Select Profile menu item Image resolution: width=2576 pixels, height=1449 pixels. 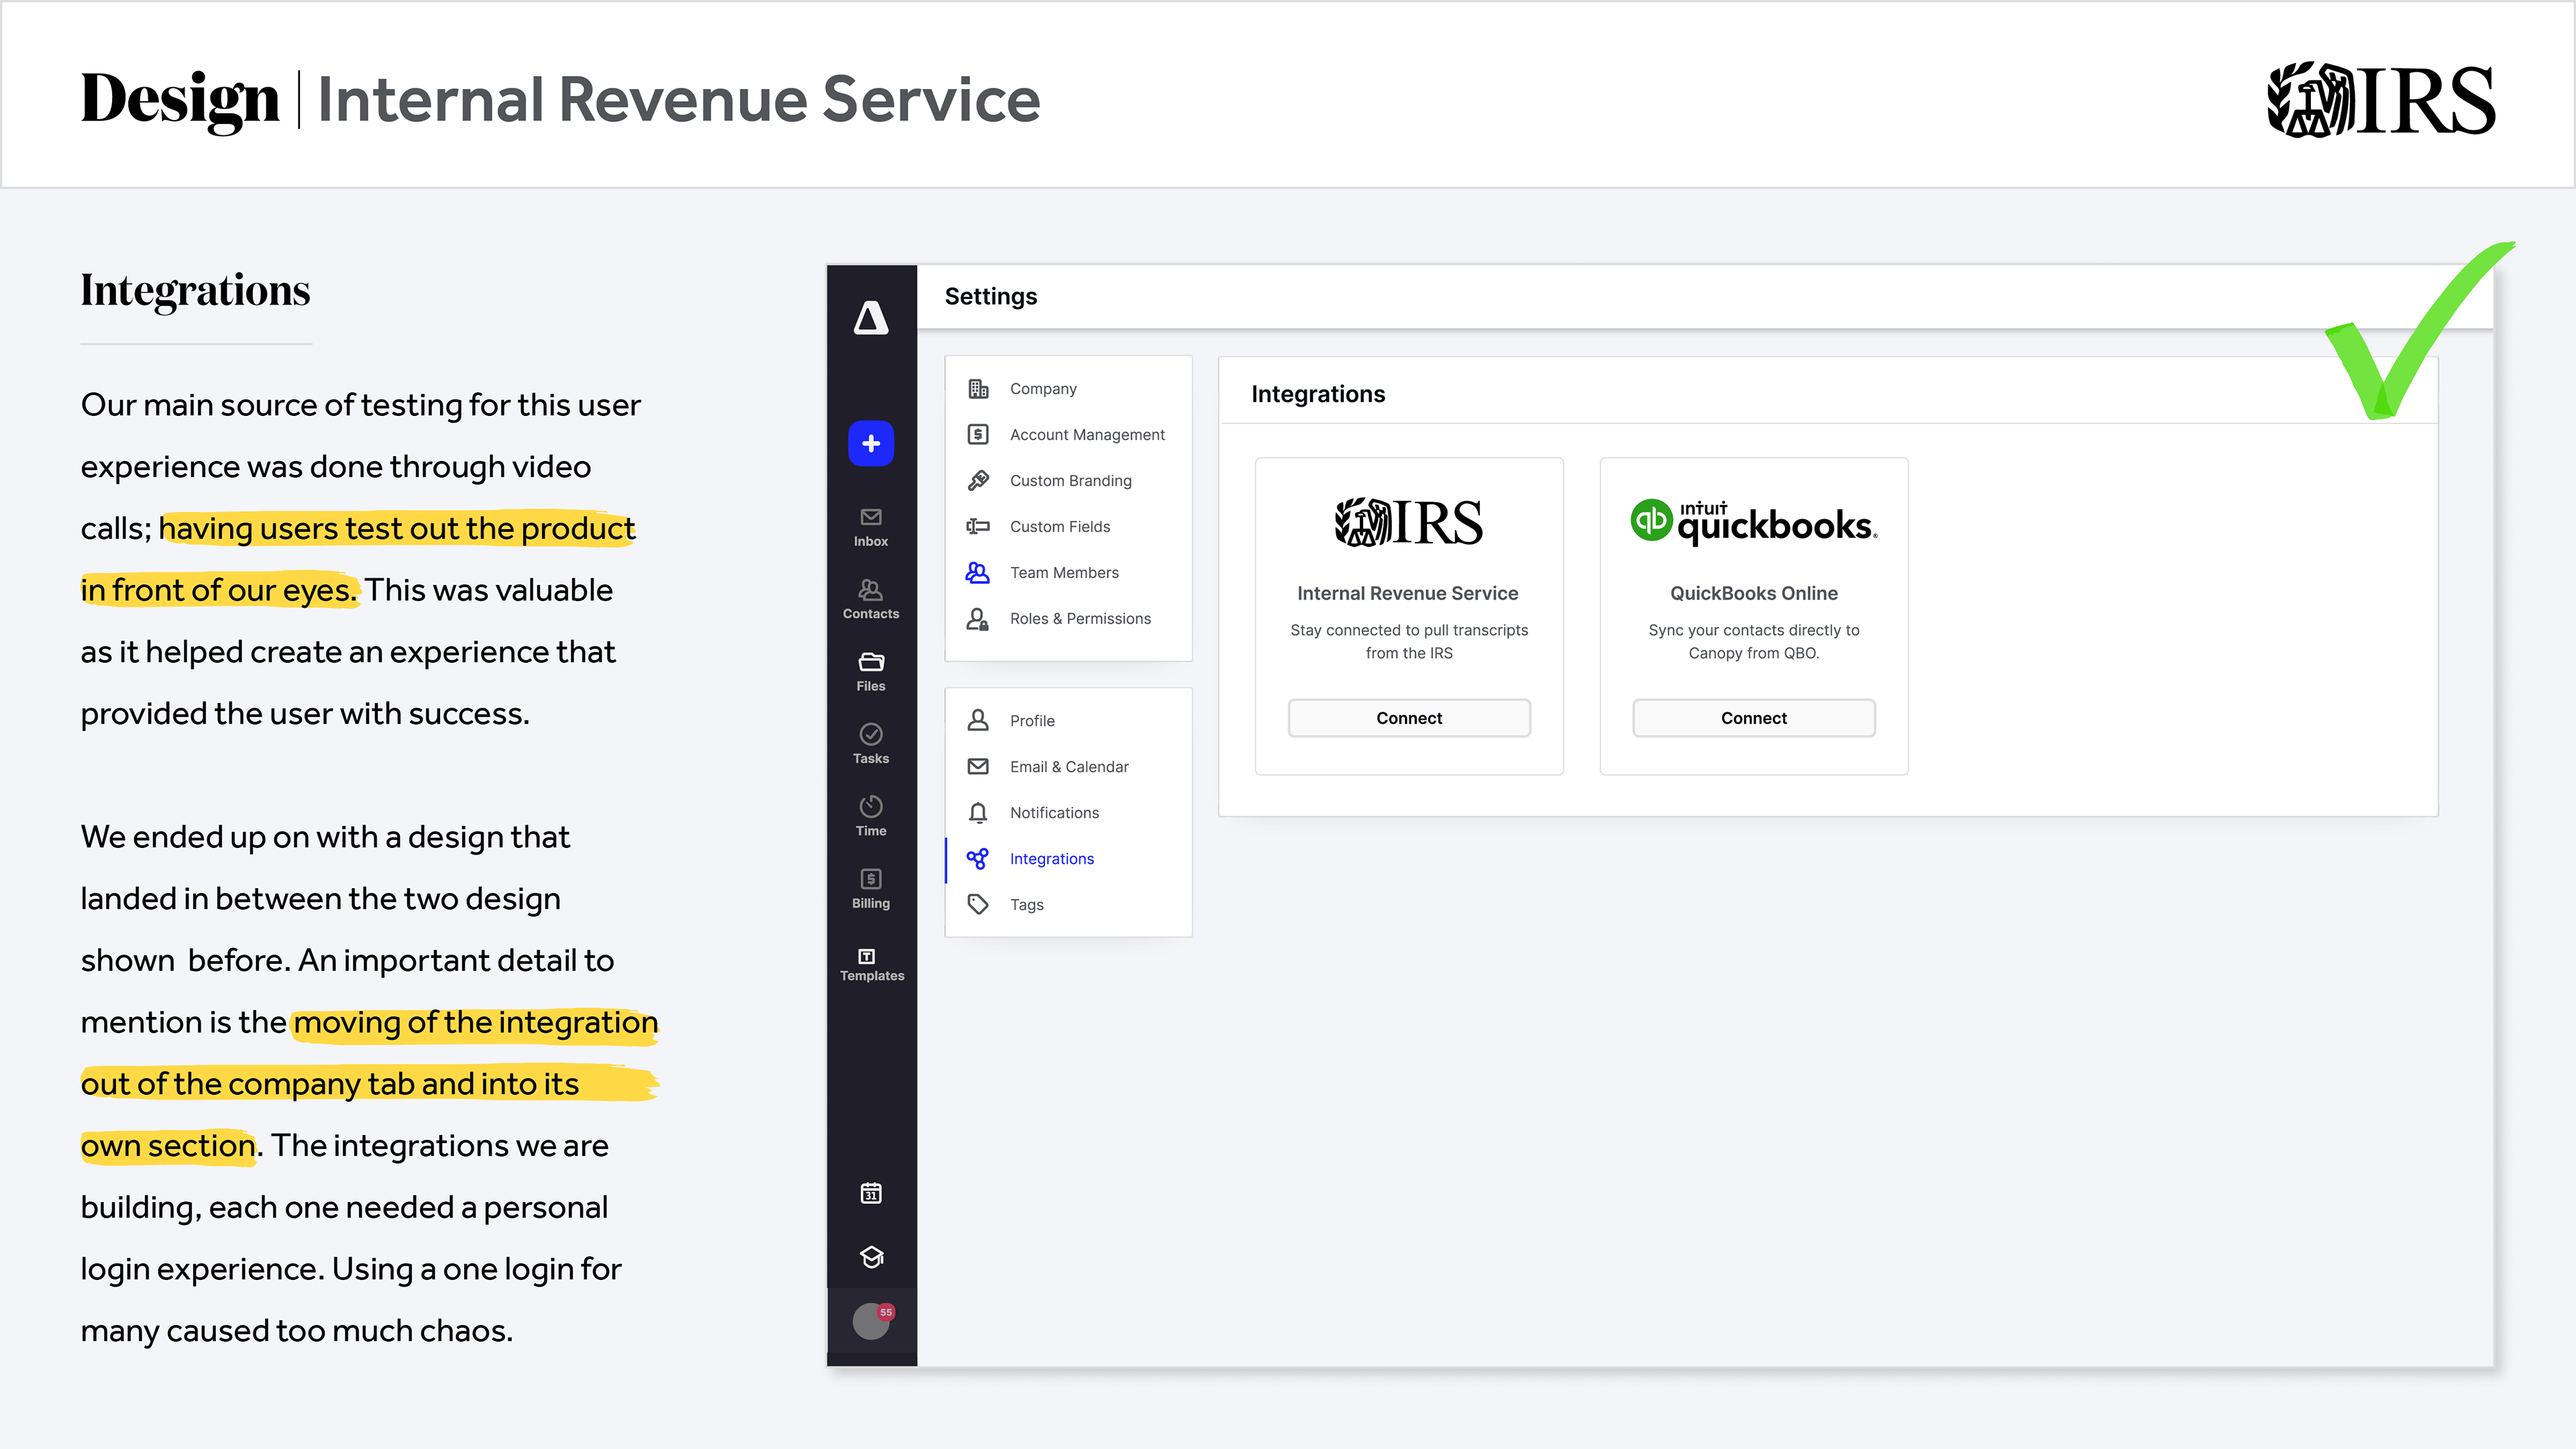tap(1068, 720)
